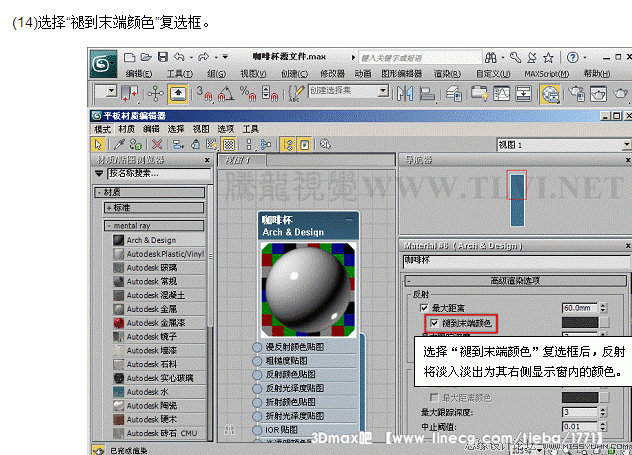Open the 视图 1 view dropdown
The width and height of the screenshot is (632, 455).
626,145
